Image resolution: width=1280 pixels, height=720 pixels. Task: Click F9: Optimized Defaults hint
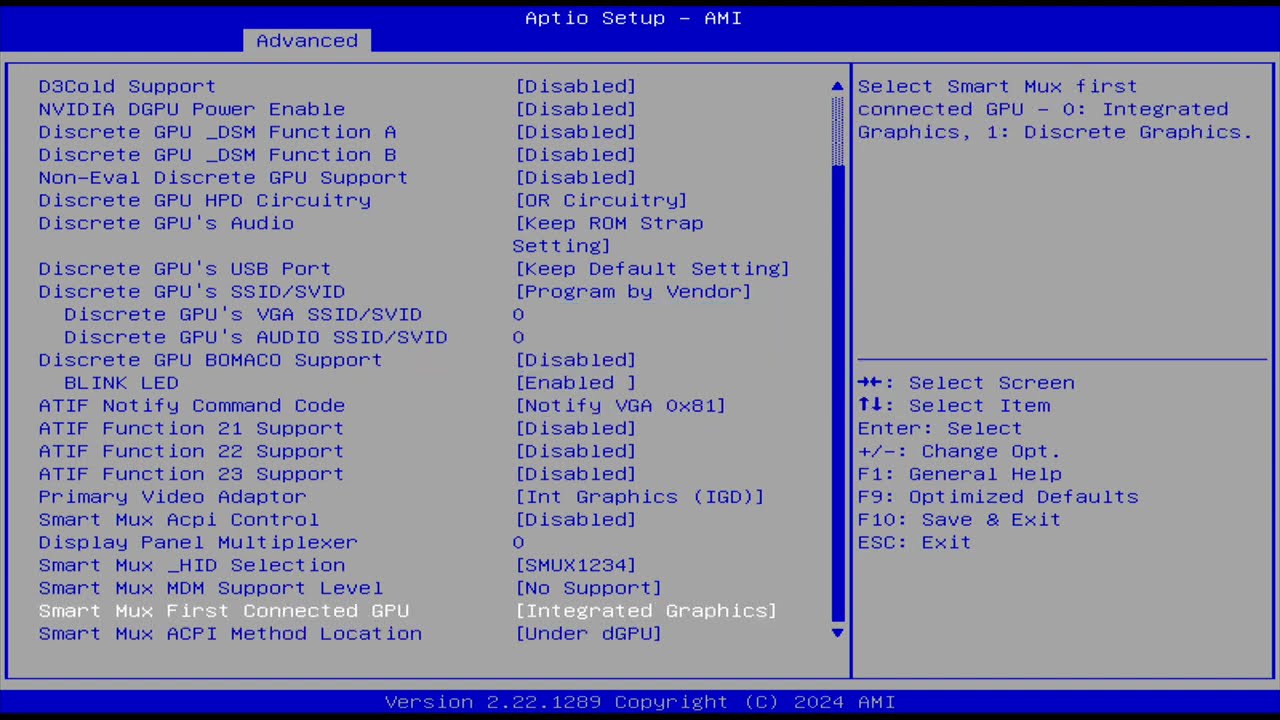point(998,496)
